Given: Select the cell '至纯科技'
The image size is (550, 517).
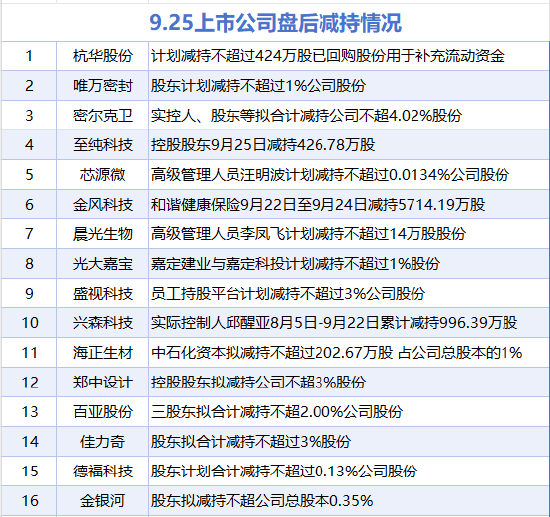Looking at the screenshot, I should click(102, 145).
